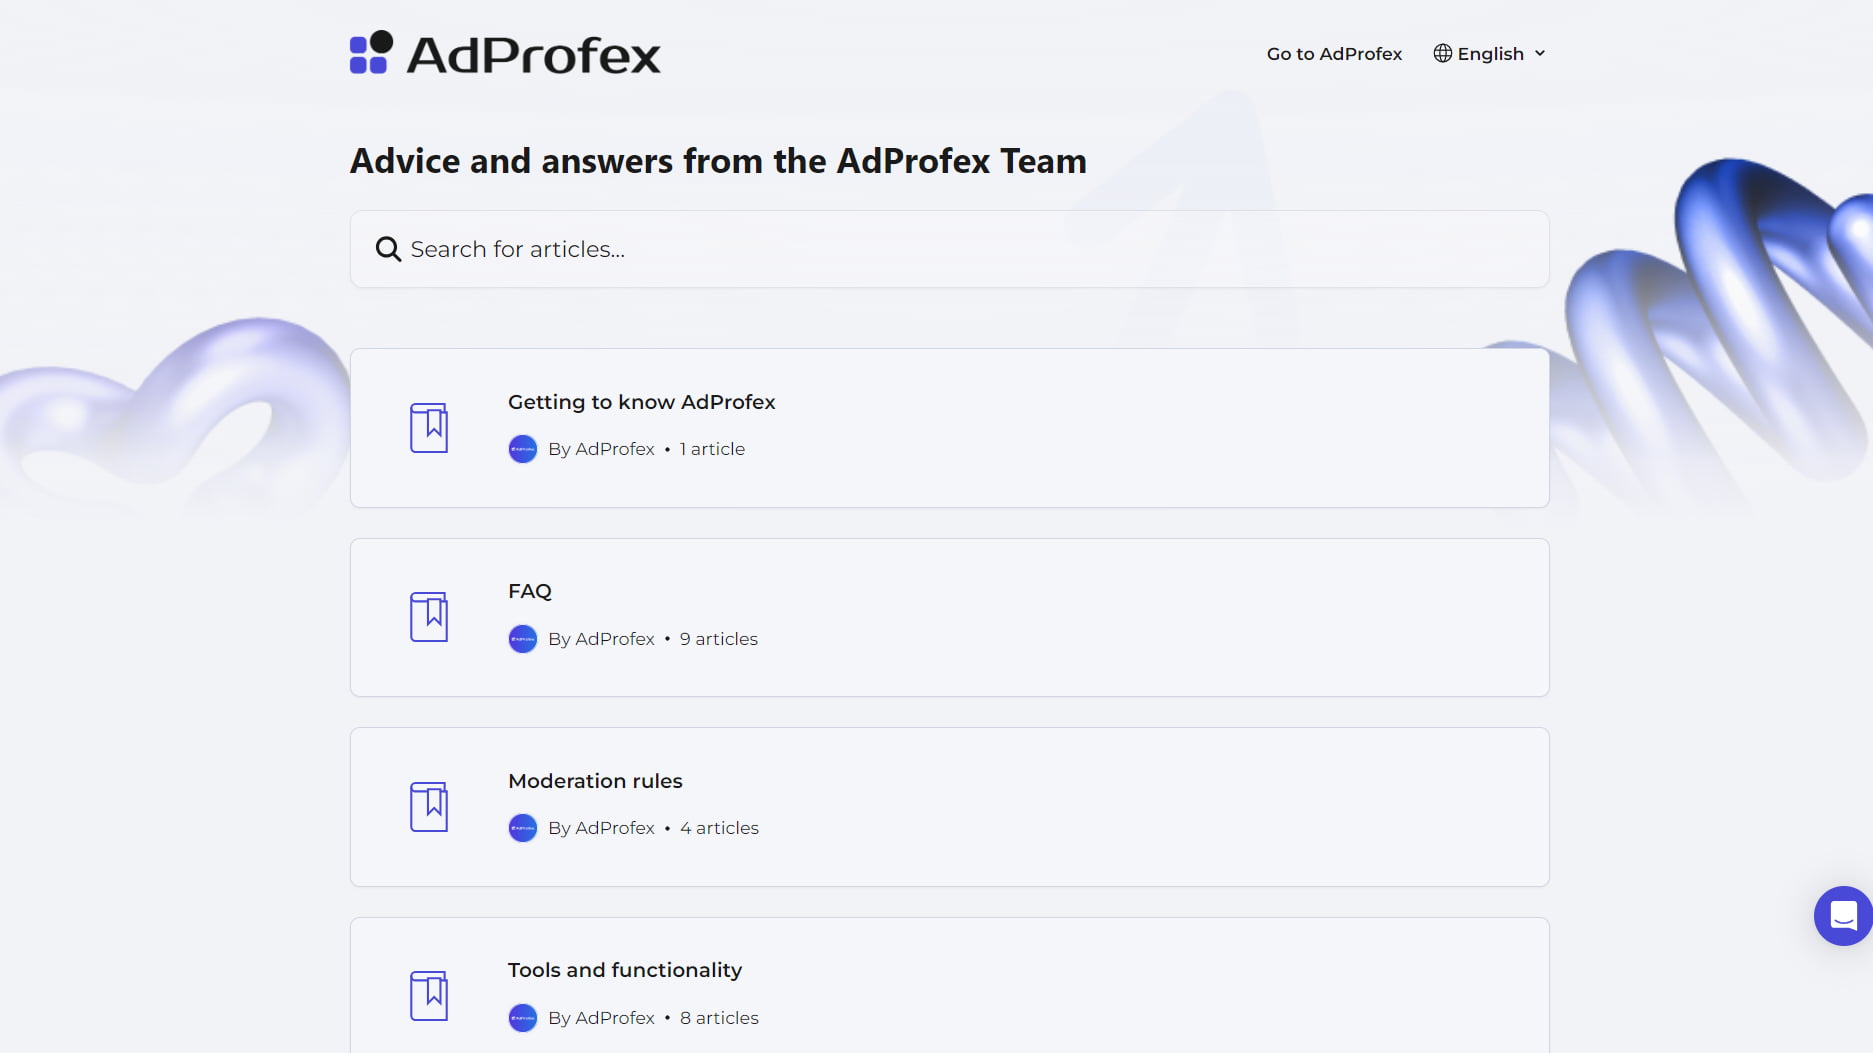Open the Go to AdProfex link

click(1334, 54)
